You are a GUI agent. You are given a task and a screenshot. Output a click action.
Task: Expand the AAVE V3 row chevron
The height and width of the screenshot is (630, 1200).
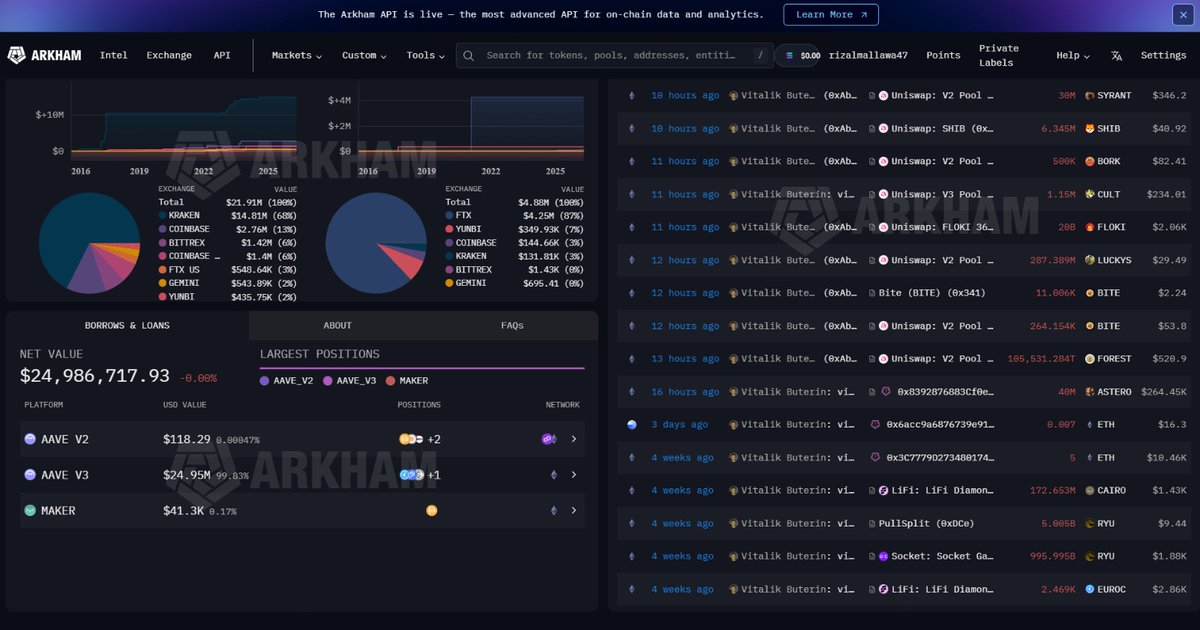point(574,475)
